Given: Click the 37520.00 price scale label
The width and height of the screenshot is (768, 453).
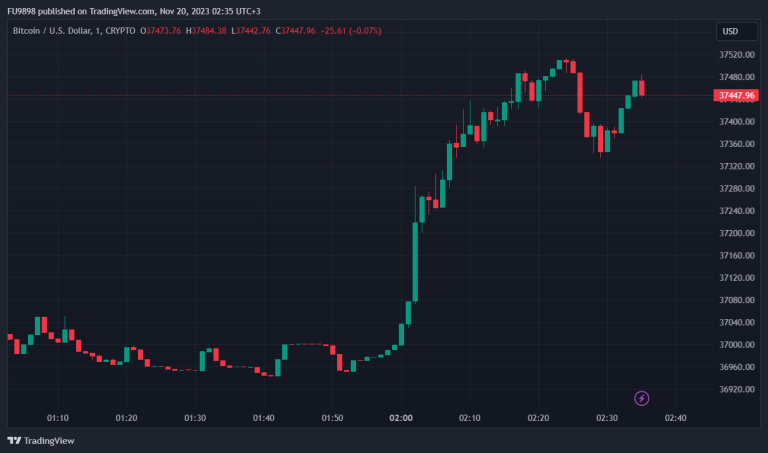Looking at the screenshot, I should tap(735, 55).
